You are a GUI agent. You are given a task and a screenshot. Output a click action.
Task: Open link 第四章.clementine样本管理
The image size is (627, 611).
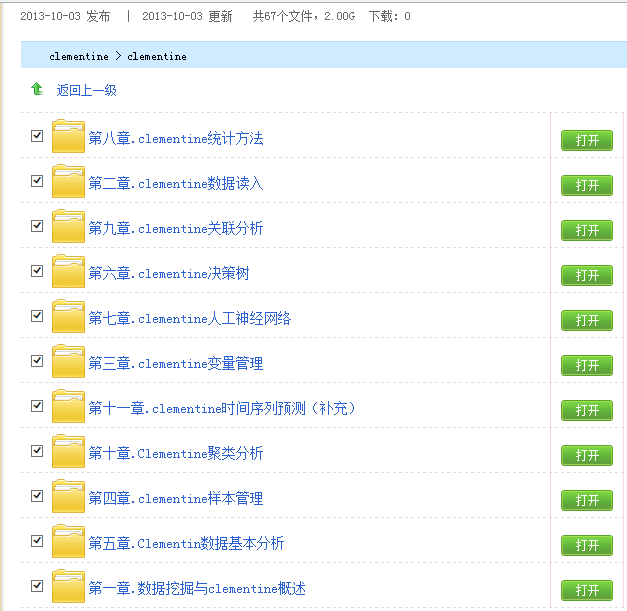tap(176, 498)
